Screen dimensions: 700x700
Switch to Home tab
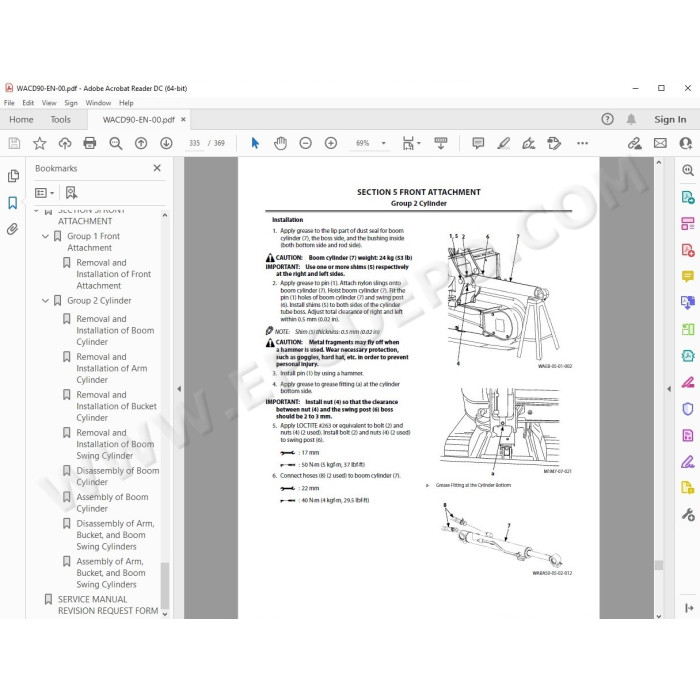(21, 120)
